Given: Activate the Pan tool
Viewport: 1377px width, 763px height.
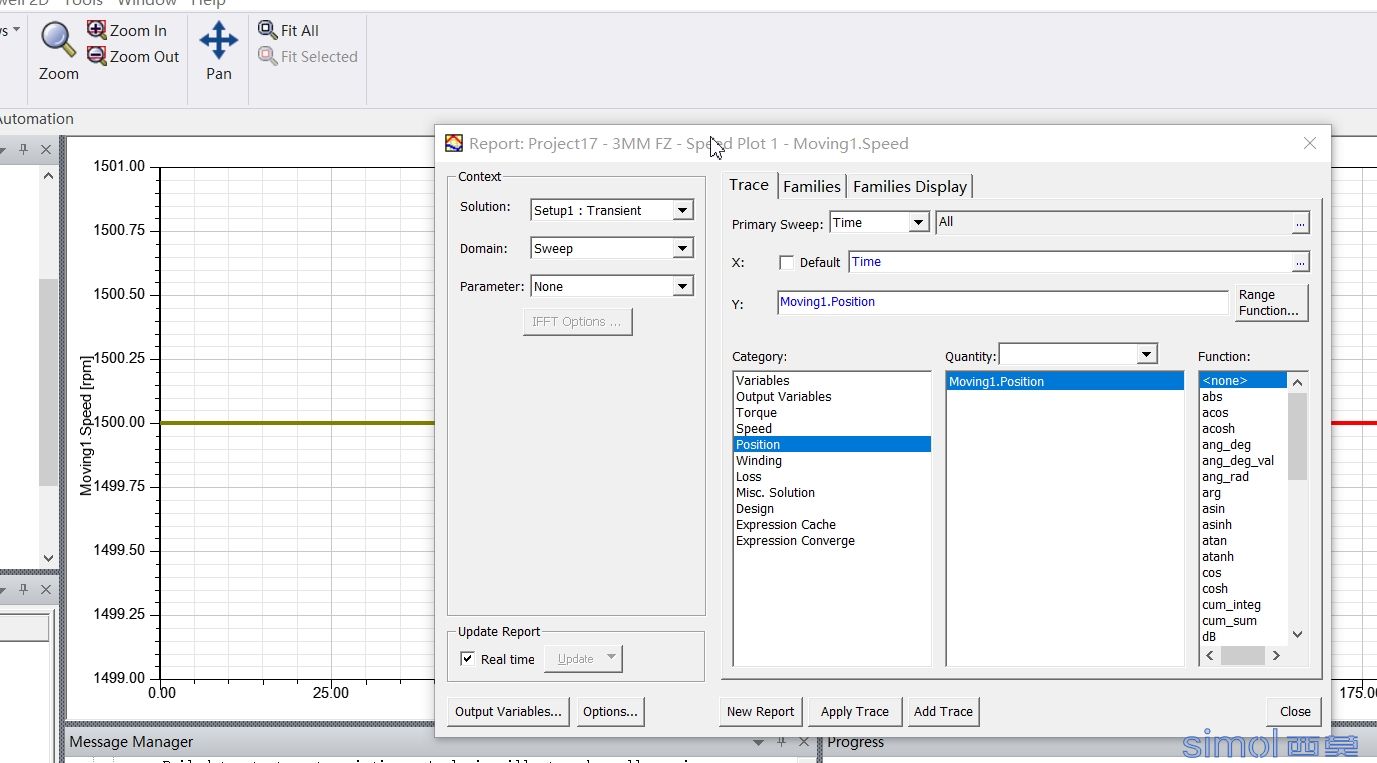Looking at the screenshot, I should pyautogui.click(x=218, y=52).
